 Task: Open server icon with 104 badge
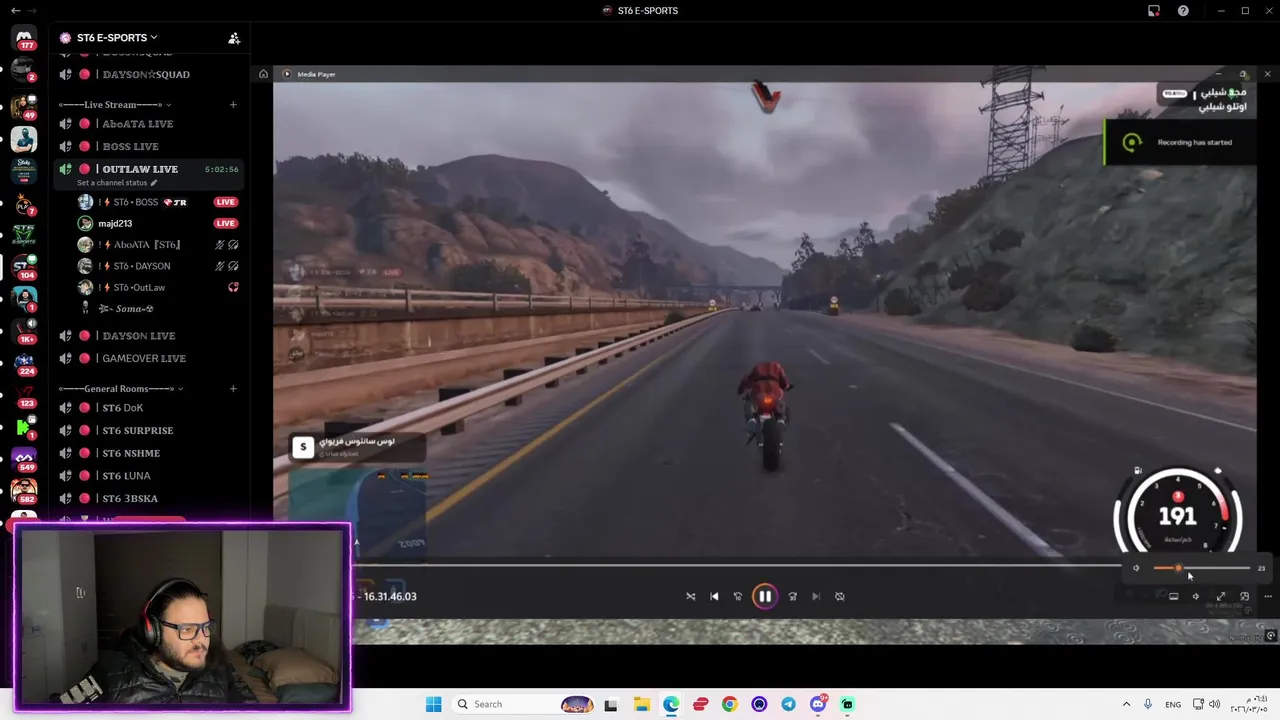(x=24, y=266)
